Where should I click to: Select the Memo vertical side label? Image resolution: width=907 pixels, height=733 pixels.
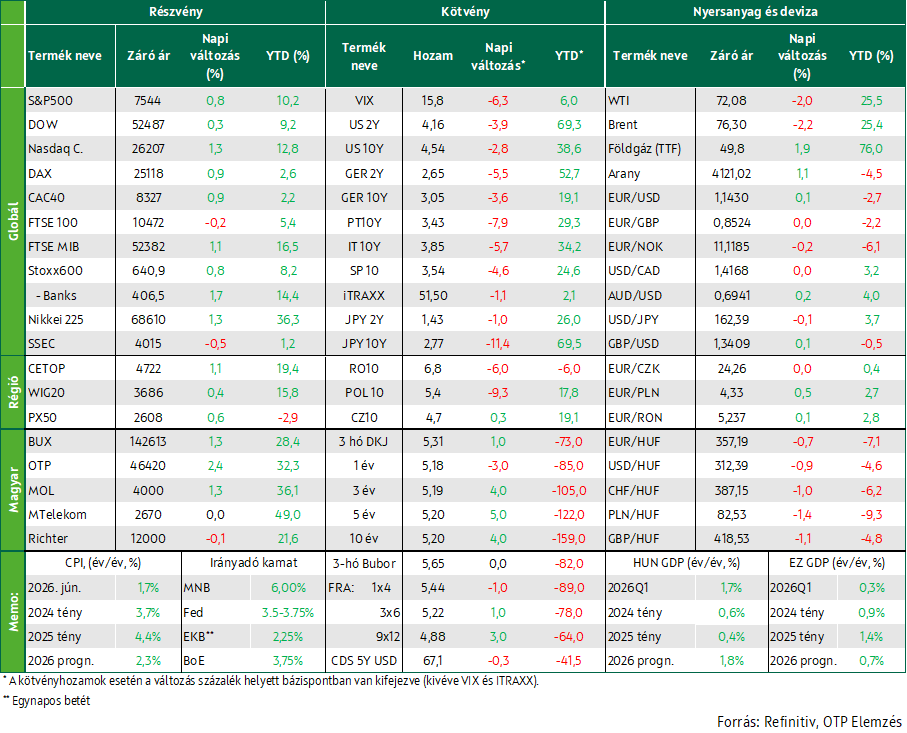[13, 612]
